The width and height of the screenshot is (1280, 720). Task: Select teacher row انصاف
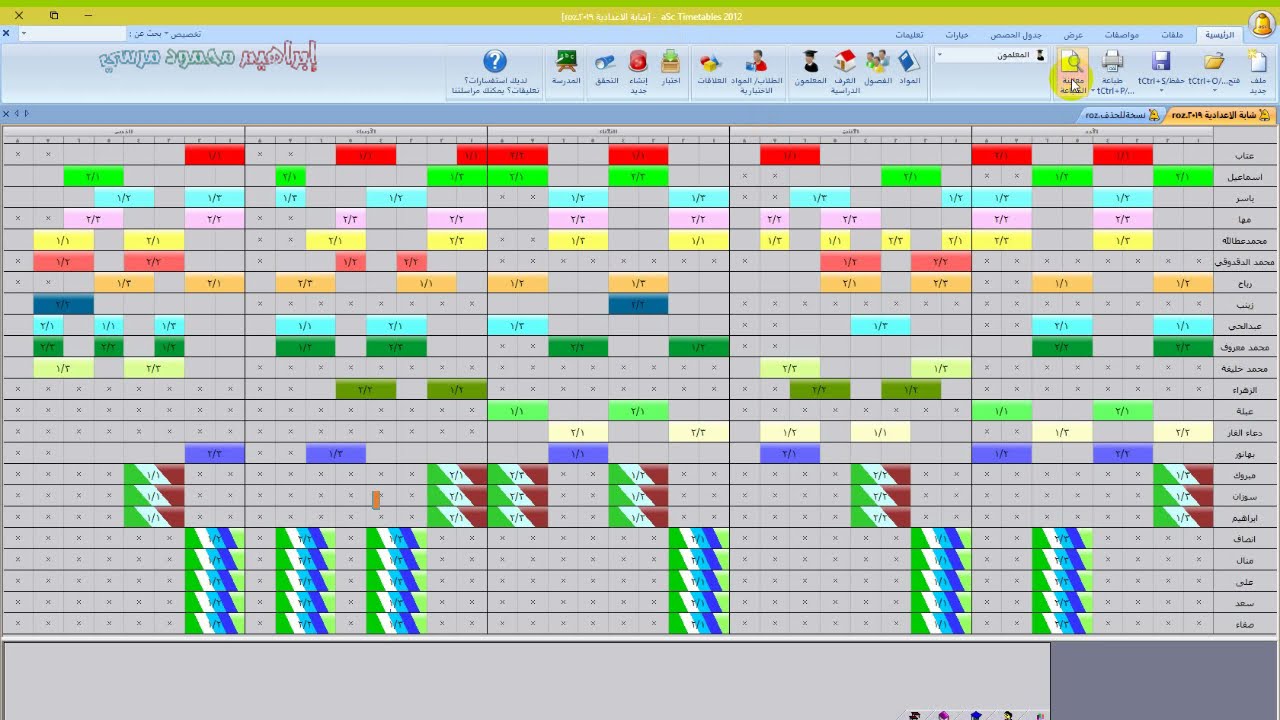pyautogui.click(x=1244, y=539)
